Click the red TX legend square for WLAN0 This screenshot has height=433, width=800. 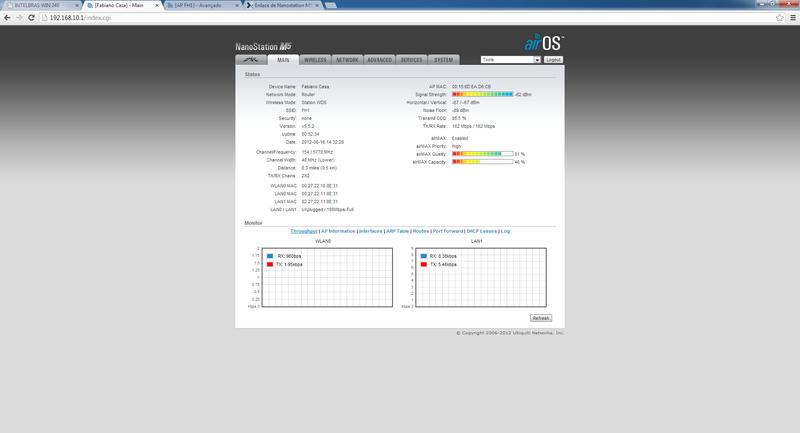click(x=270, y=264)
